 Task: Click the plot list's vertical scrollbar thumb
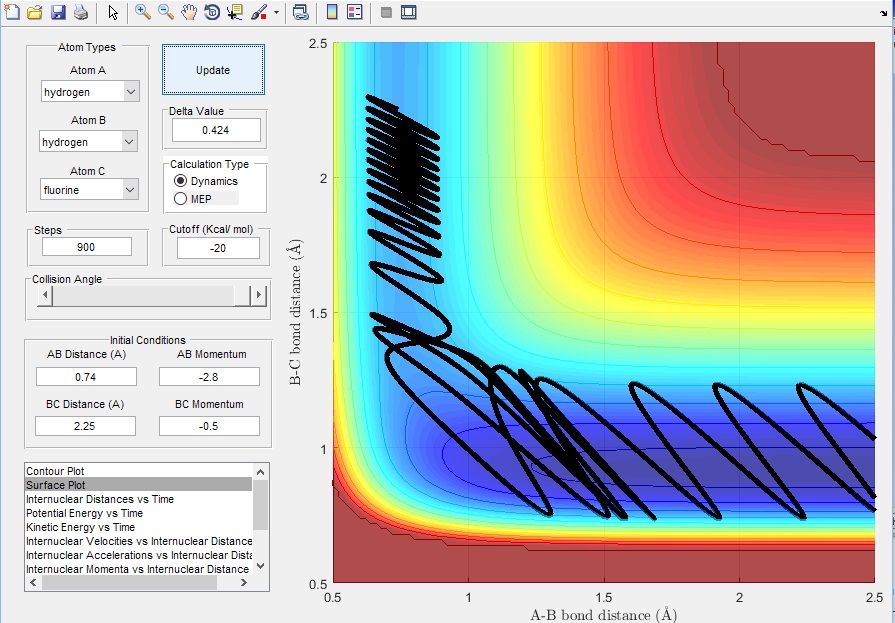point(260,505)
